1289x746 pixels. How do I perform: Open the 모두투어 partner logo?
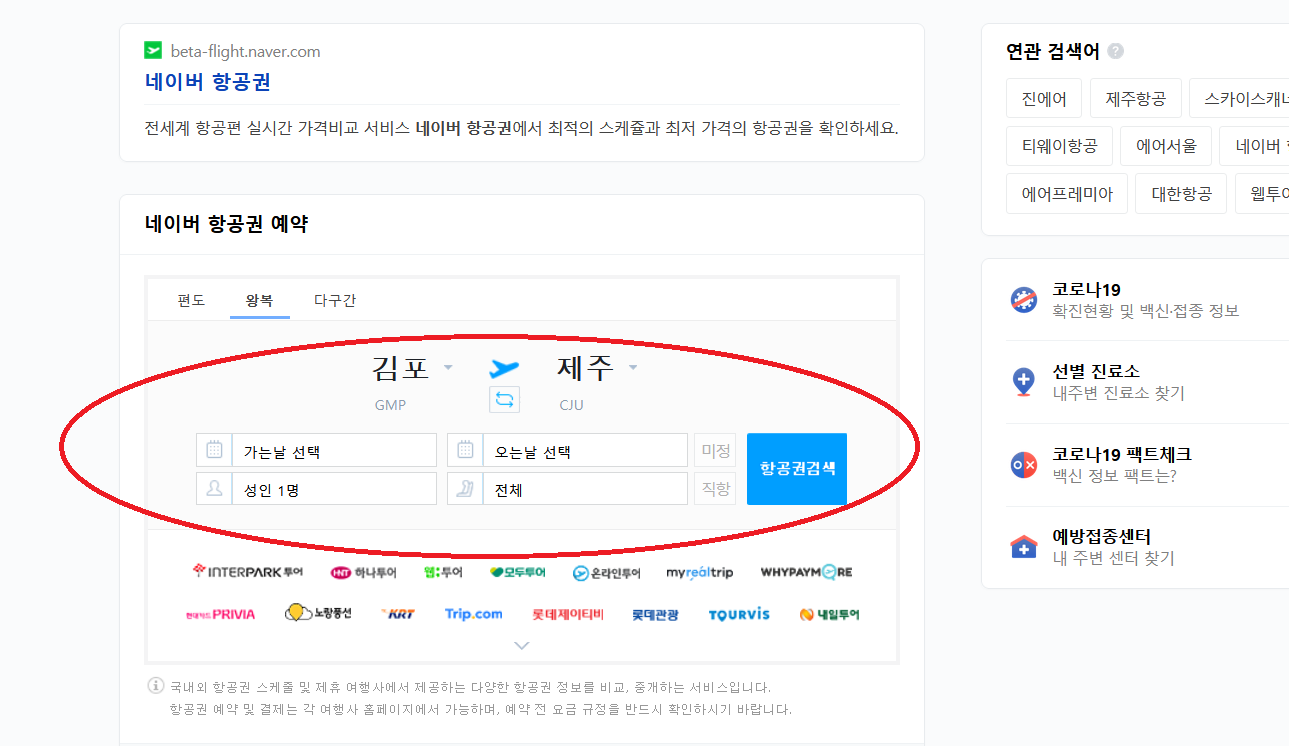(x=518, y=573)
